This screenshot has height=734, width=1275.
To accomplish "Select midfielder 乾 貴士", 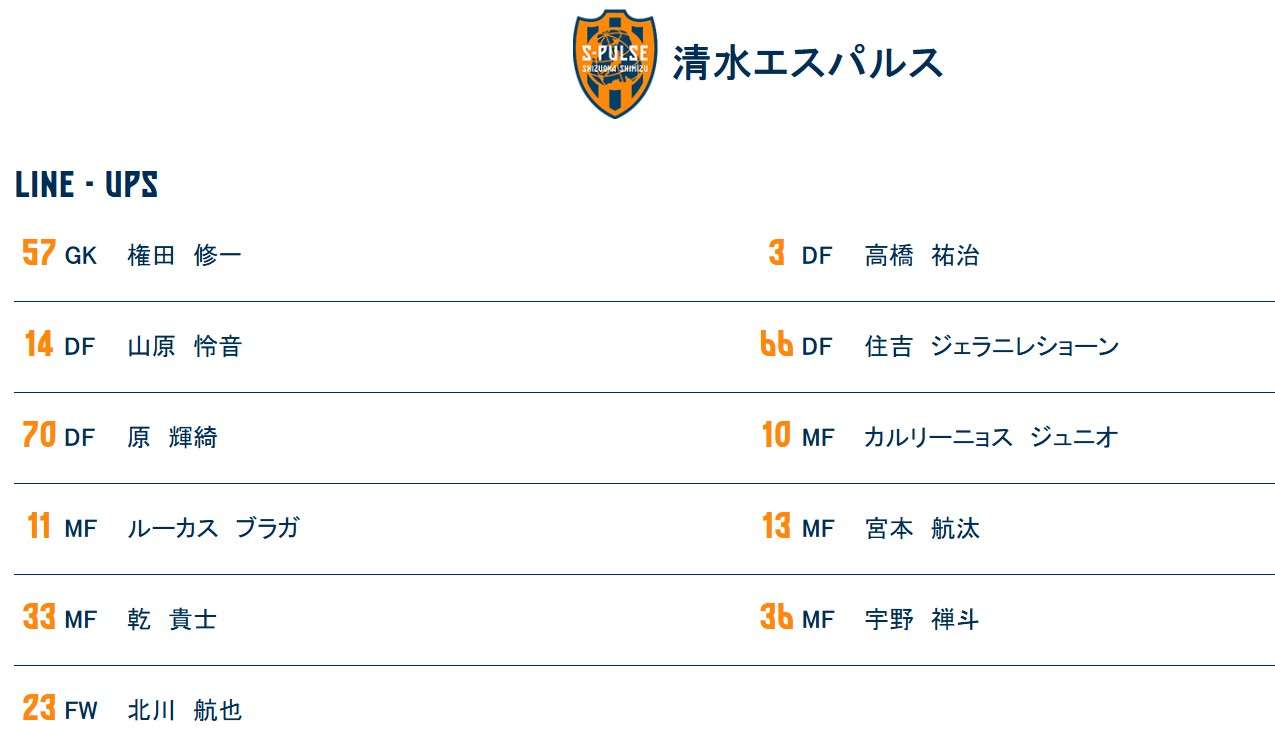I will 172,619.
